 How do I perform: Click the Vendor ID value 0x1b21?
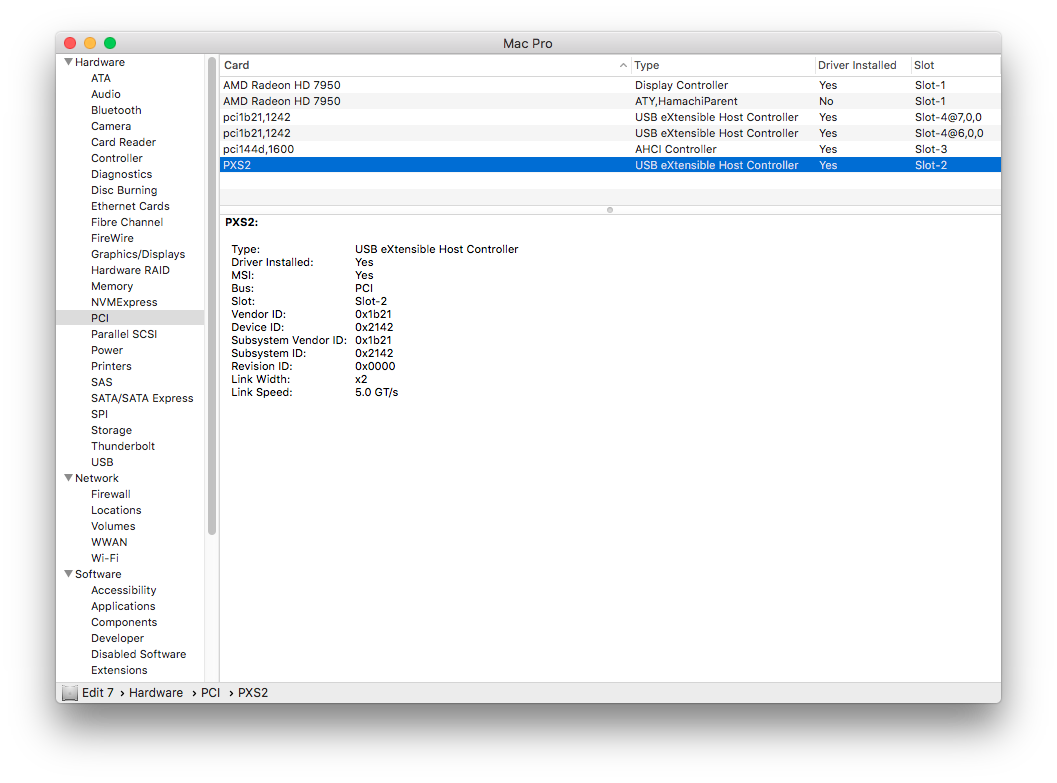click(x=373, y=314)
